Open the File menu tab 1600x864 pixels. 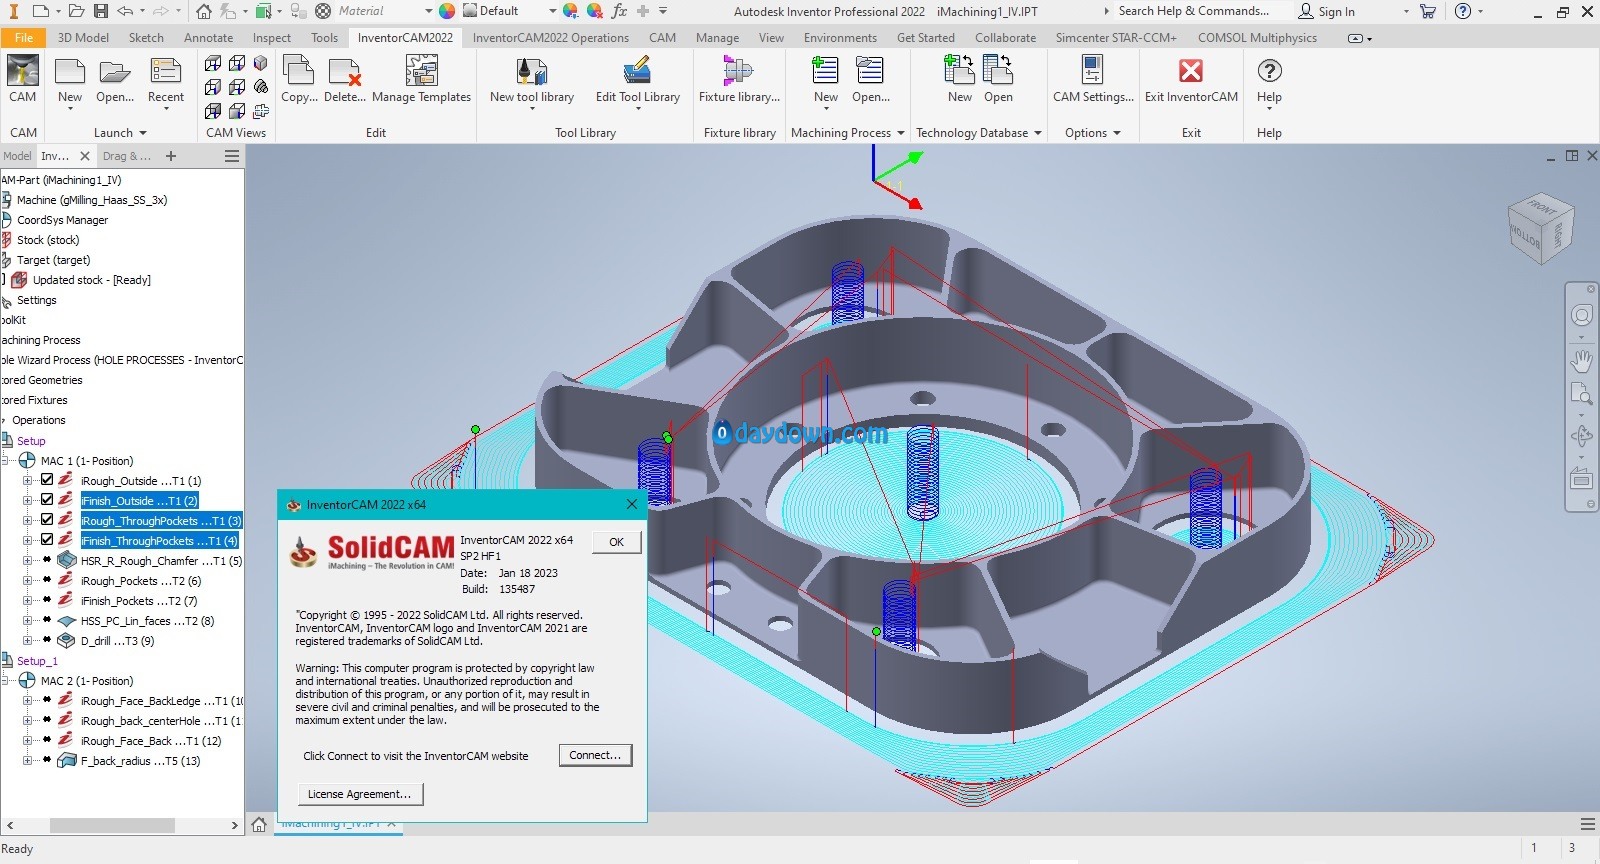tap(24, 38)
